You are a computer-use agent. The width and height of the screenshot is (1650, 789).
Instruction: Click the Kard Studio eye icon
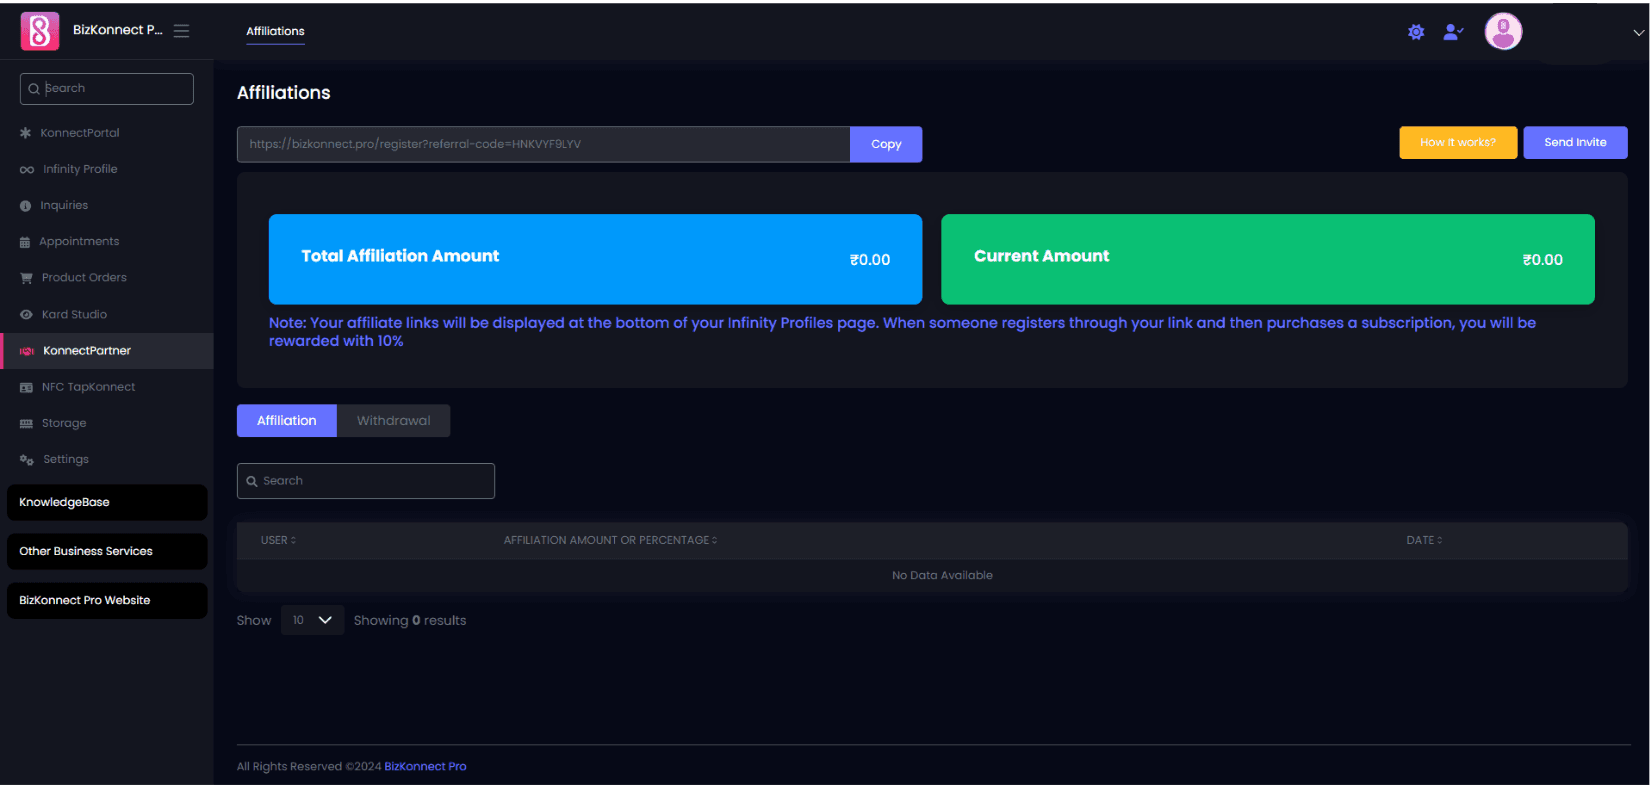click(x=27, y=315)
